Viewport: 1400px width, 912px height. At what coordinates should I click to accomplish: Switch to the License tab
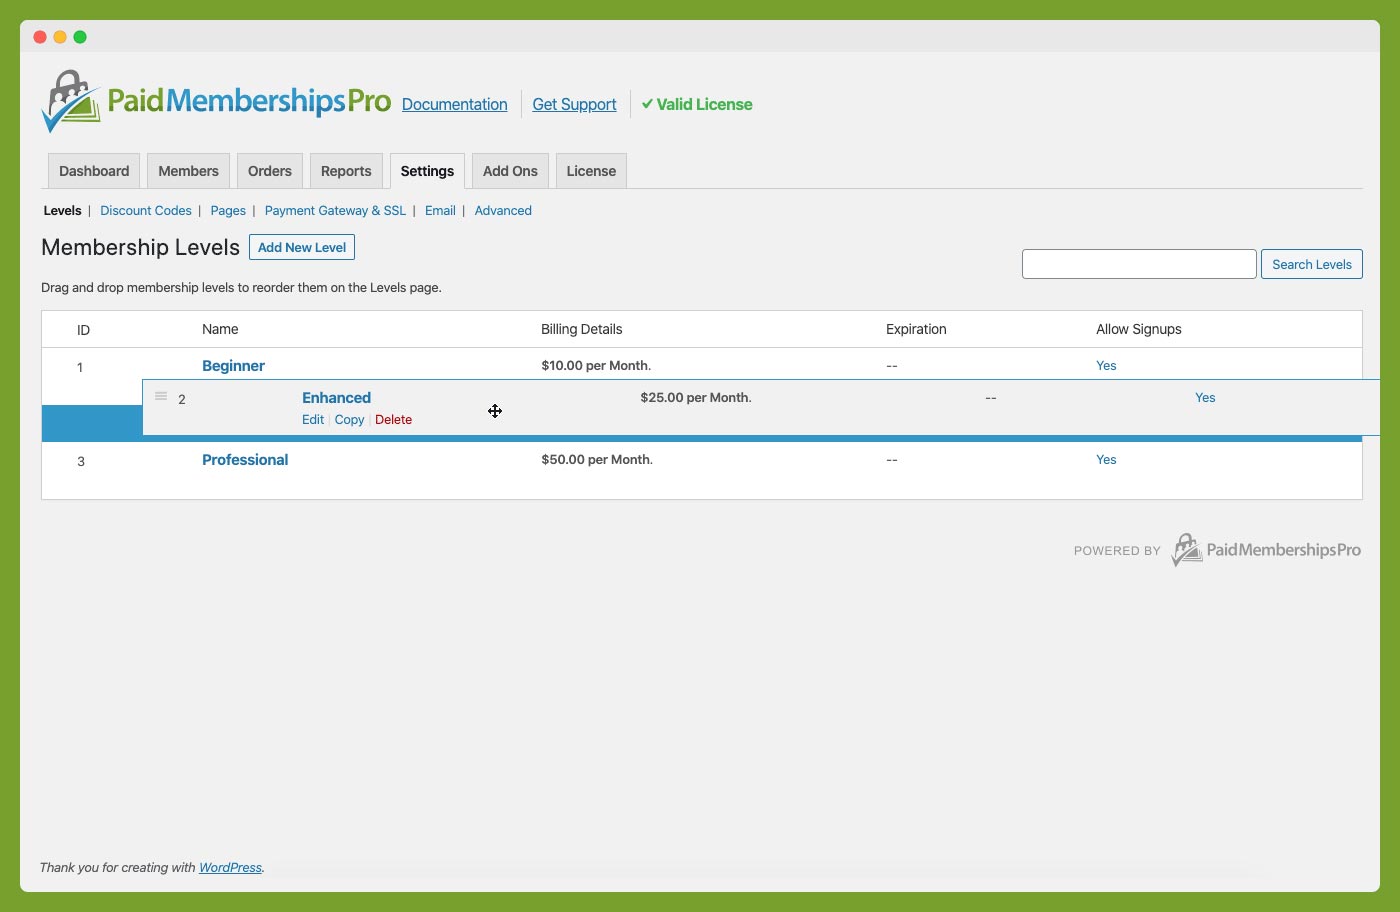[591, 171]
